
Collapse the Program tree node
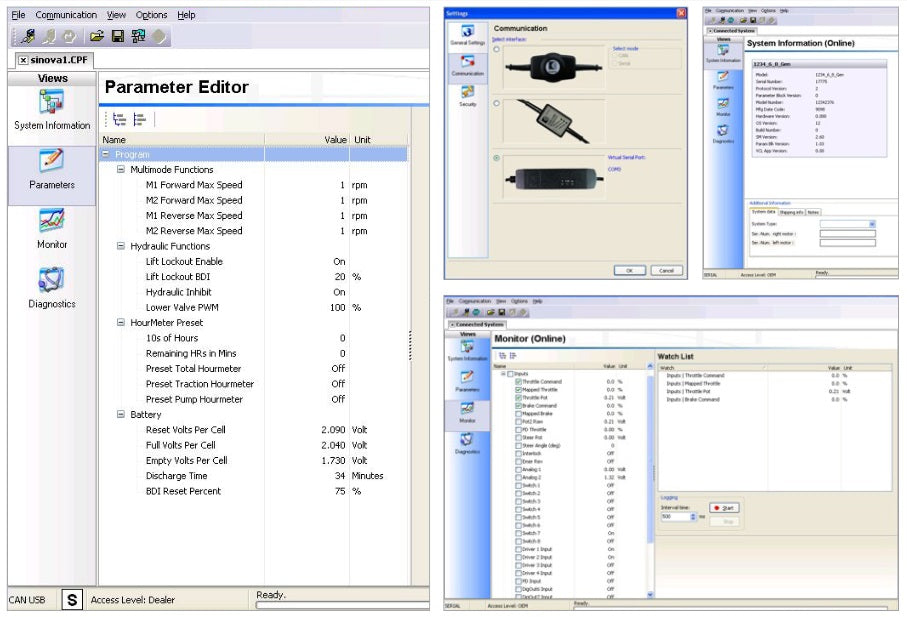pyautogui.click(x=108, y=154)
